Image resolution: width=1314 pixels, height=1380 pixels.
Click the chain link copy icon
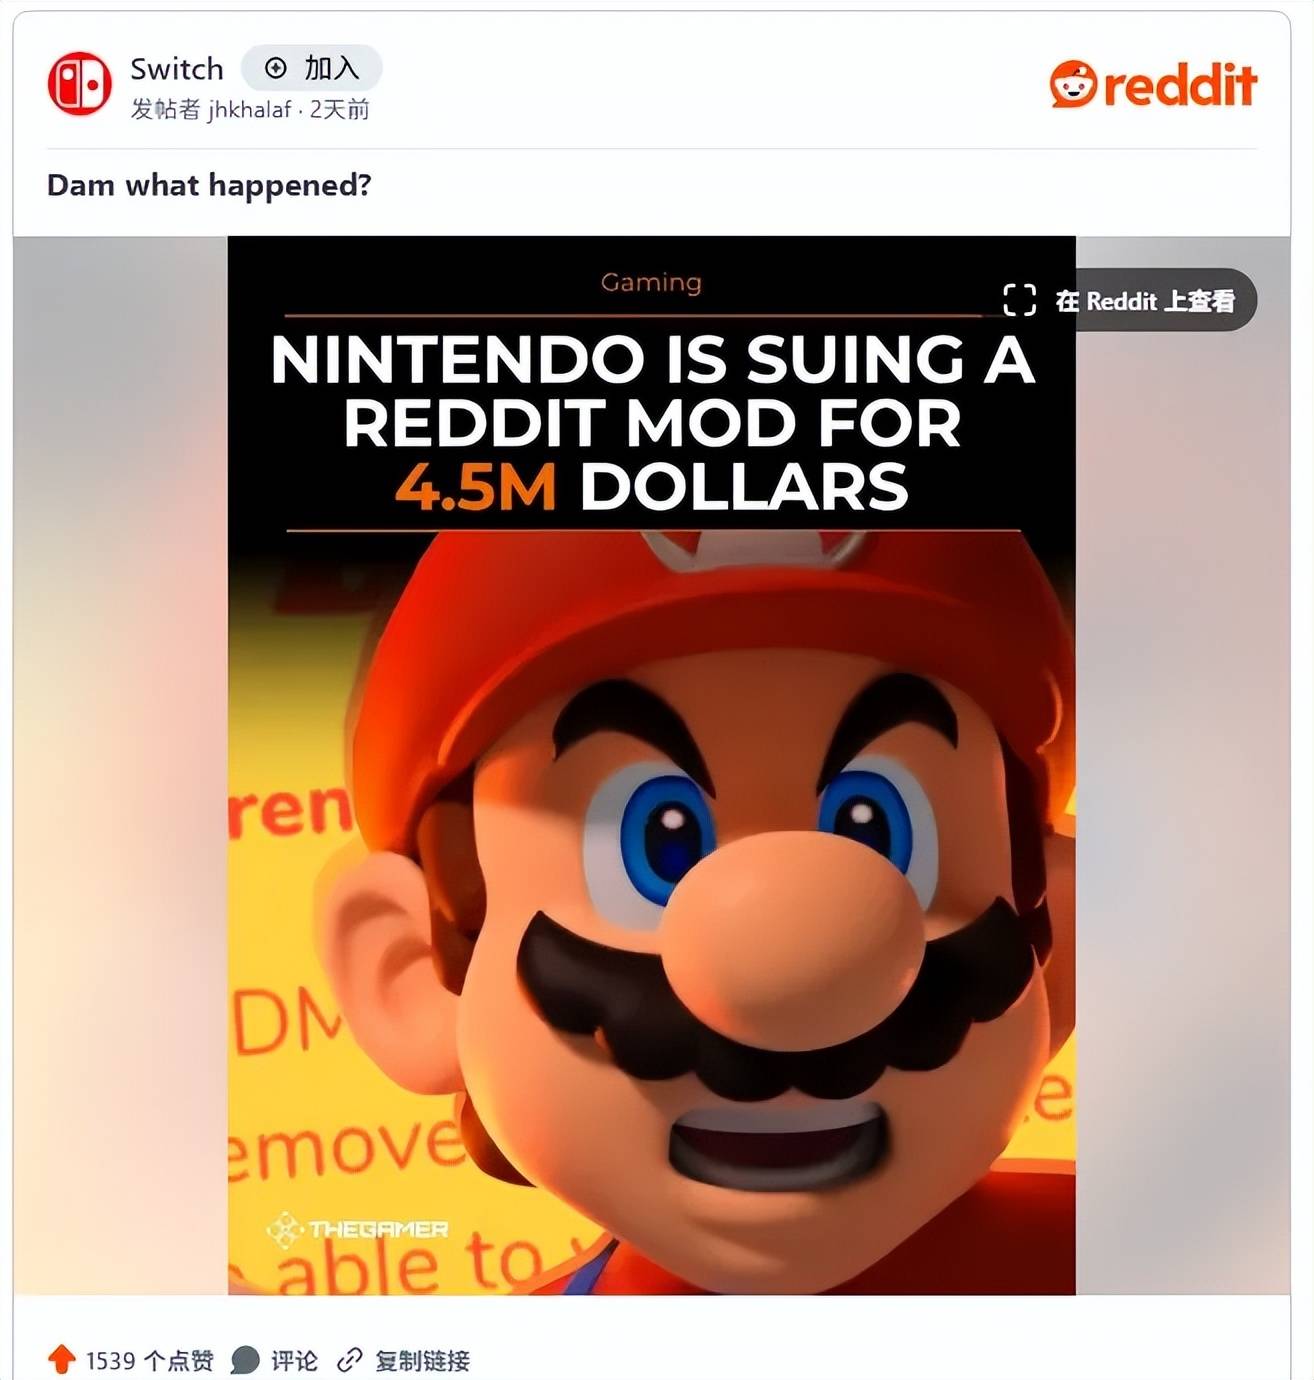coord(349,1360)
